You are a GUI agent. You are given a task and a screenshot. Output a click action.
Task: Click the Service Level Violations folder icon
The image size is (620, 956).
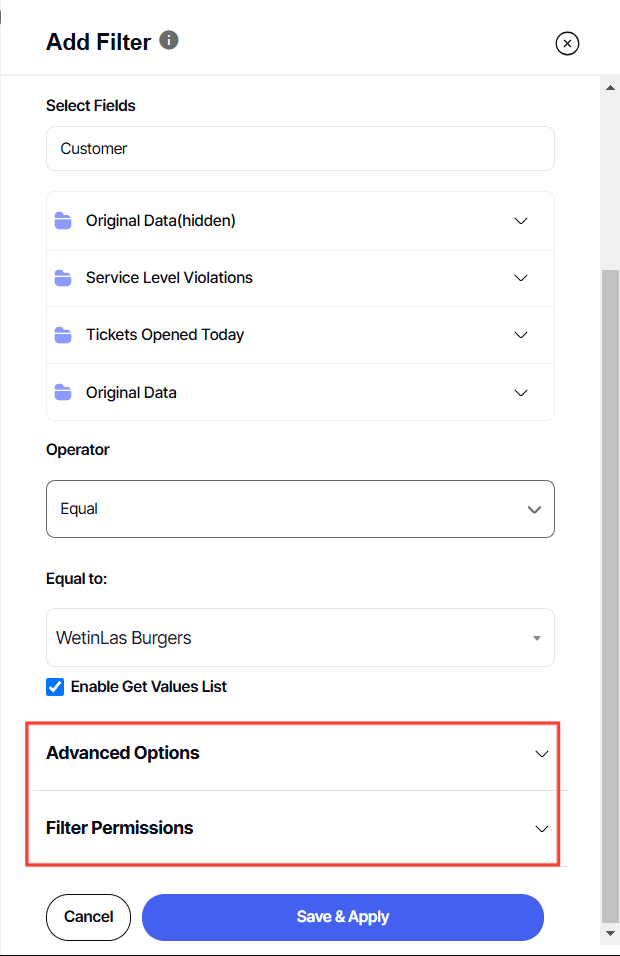click(63, 278)
